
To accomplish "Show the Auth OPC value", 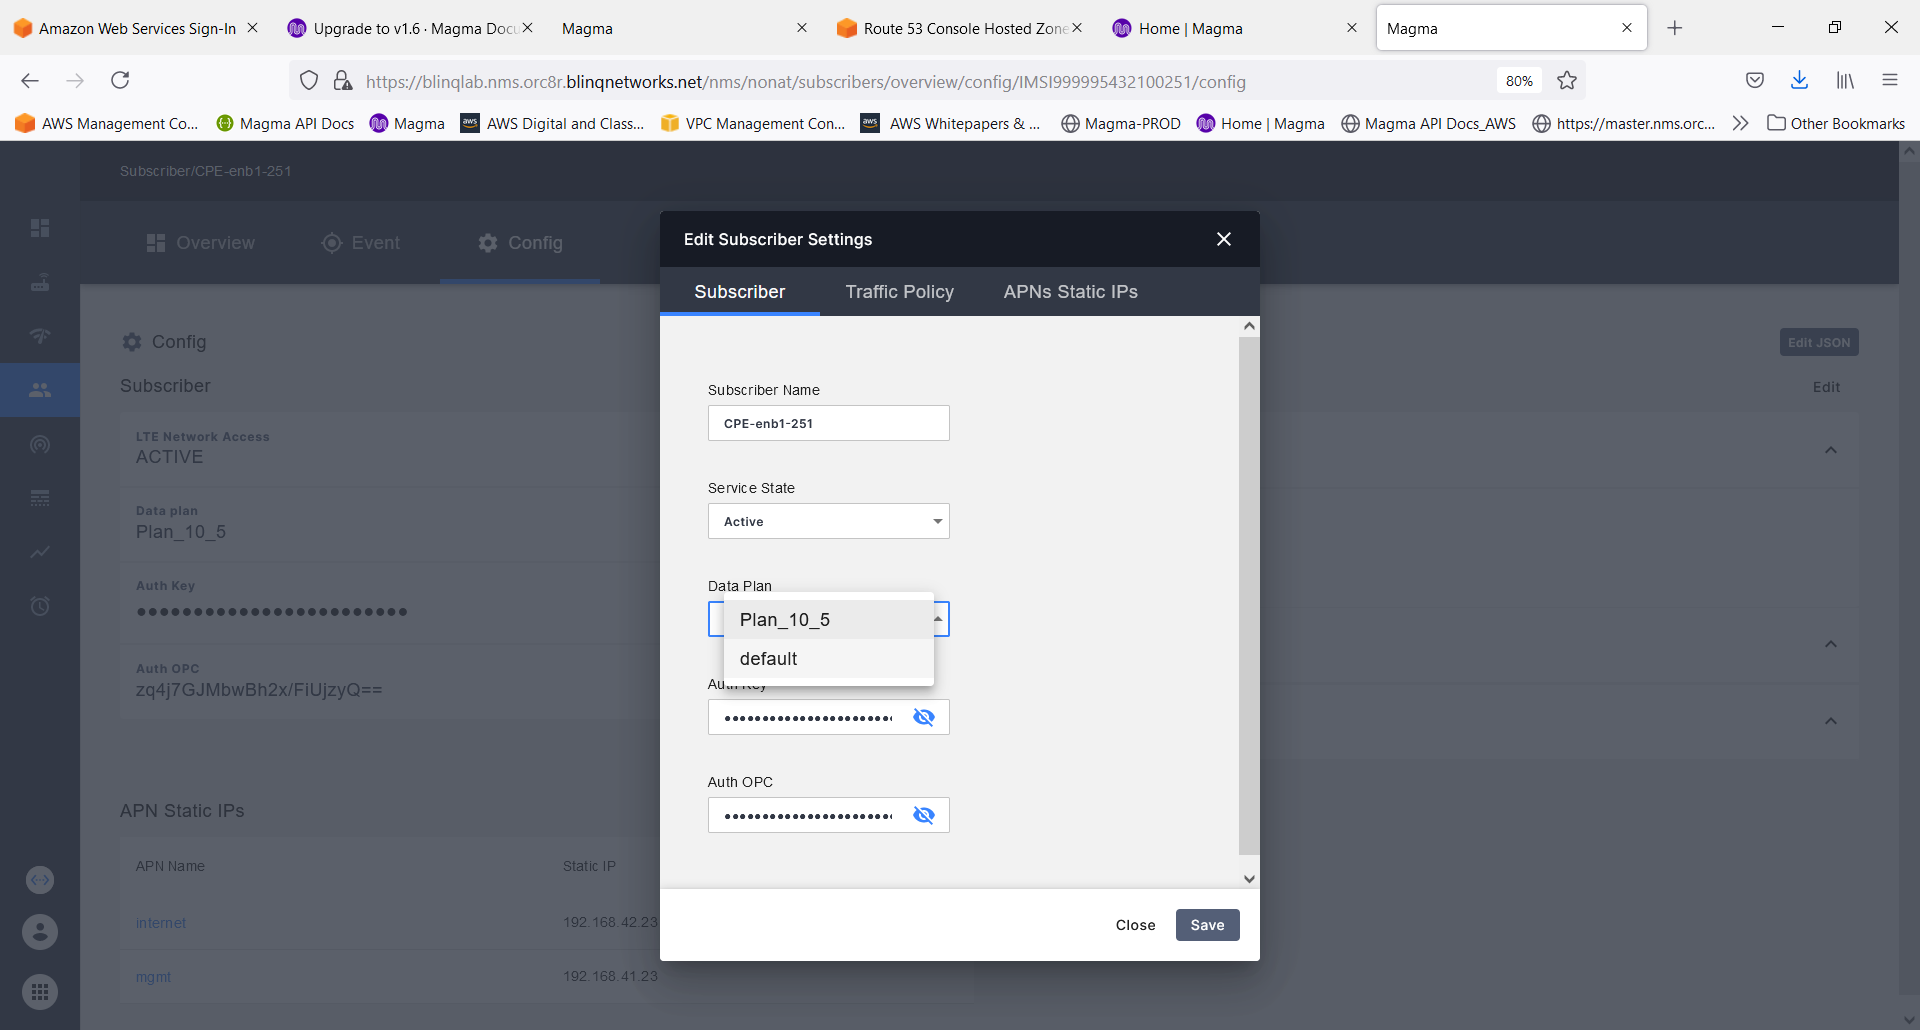I will tap(925, 815).
